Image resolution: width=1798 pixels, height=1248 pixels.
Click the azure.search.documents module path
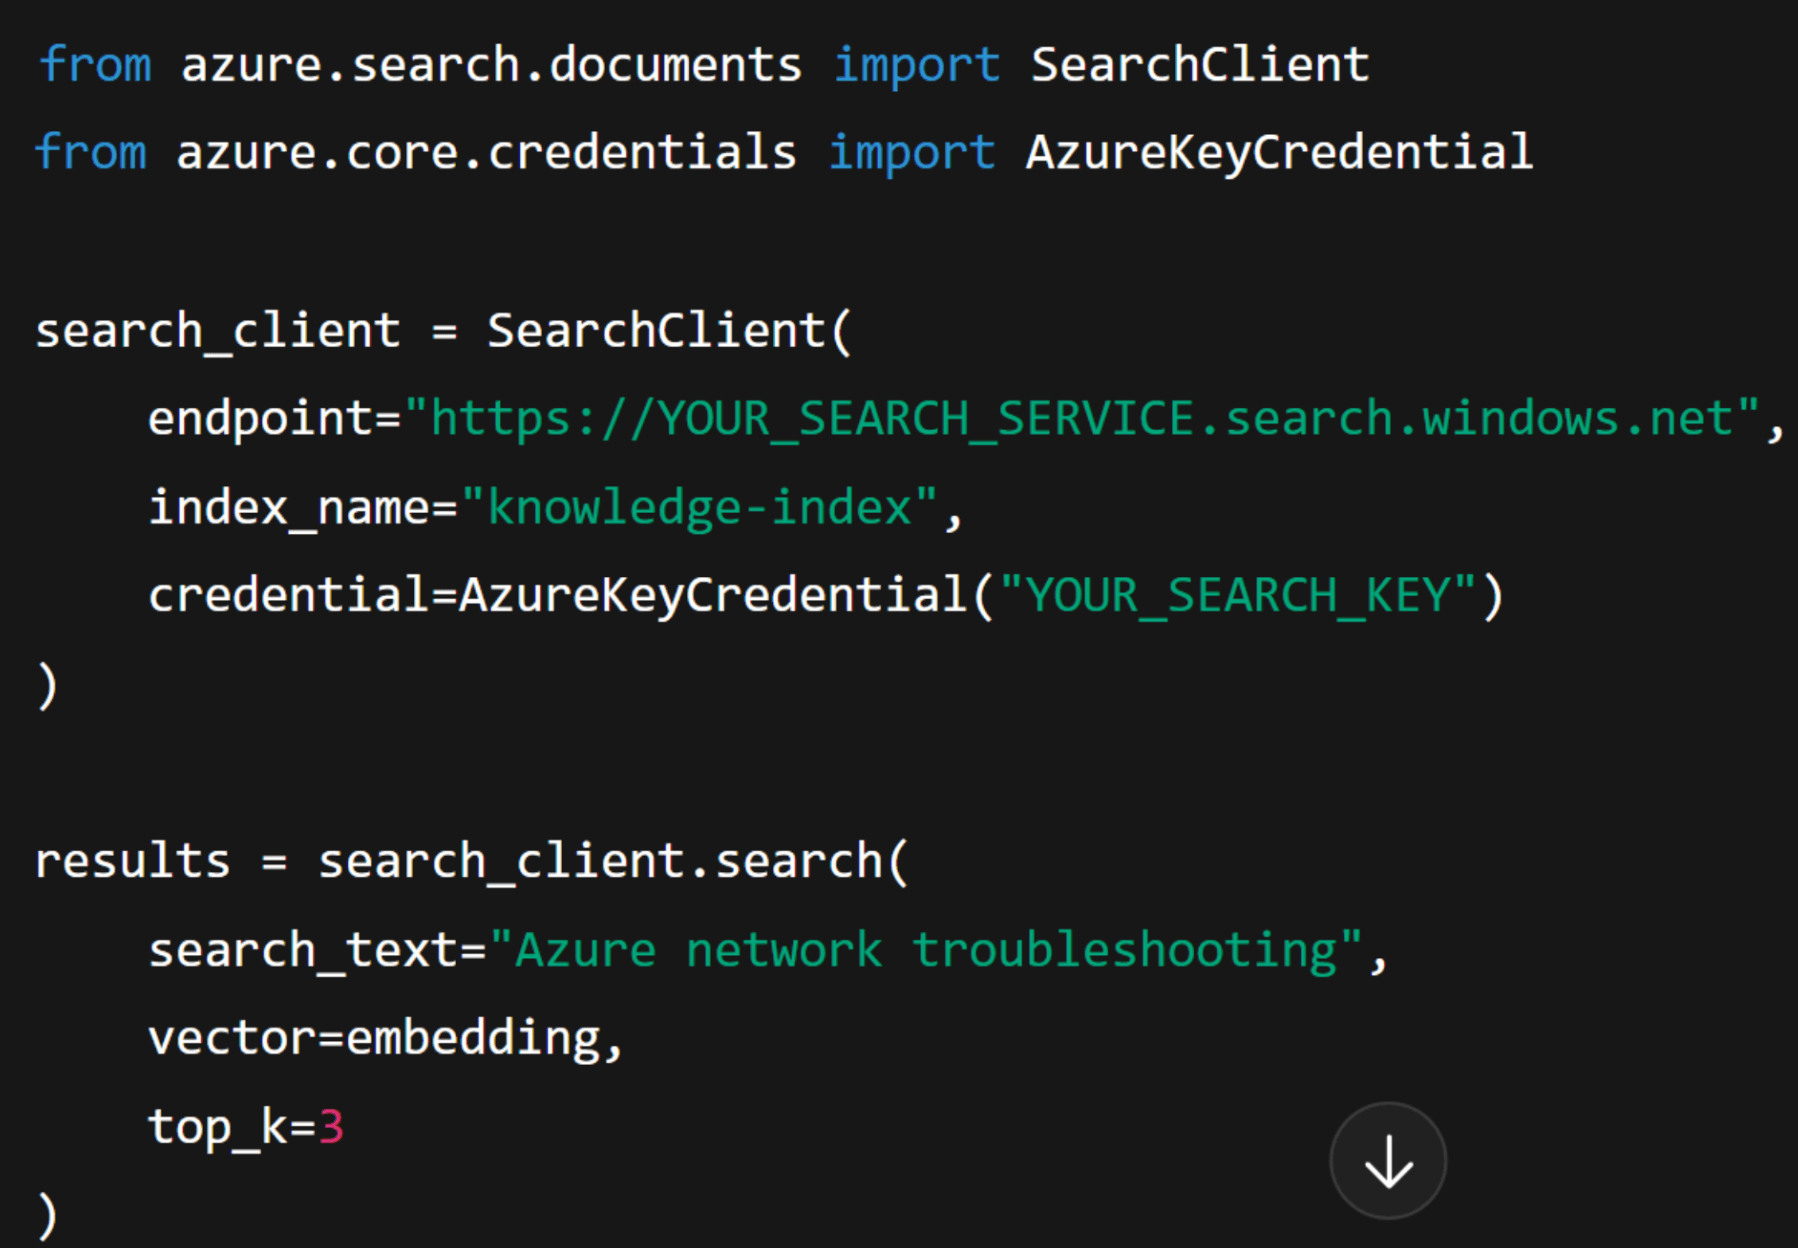click(x=491, y=65)
